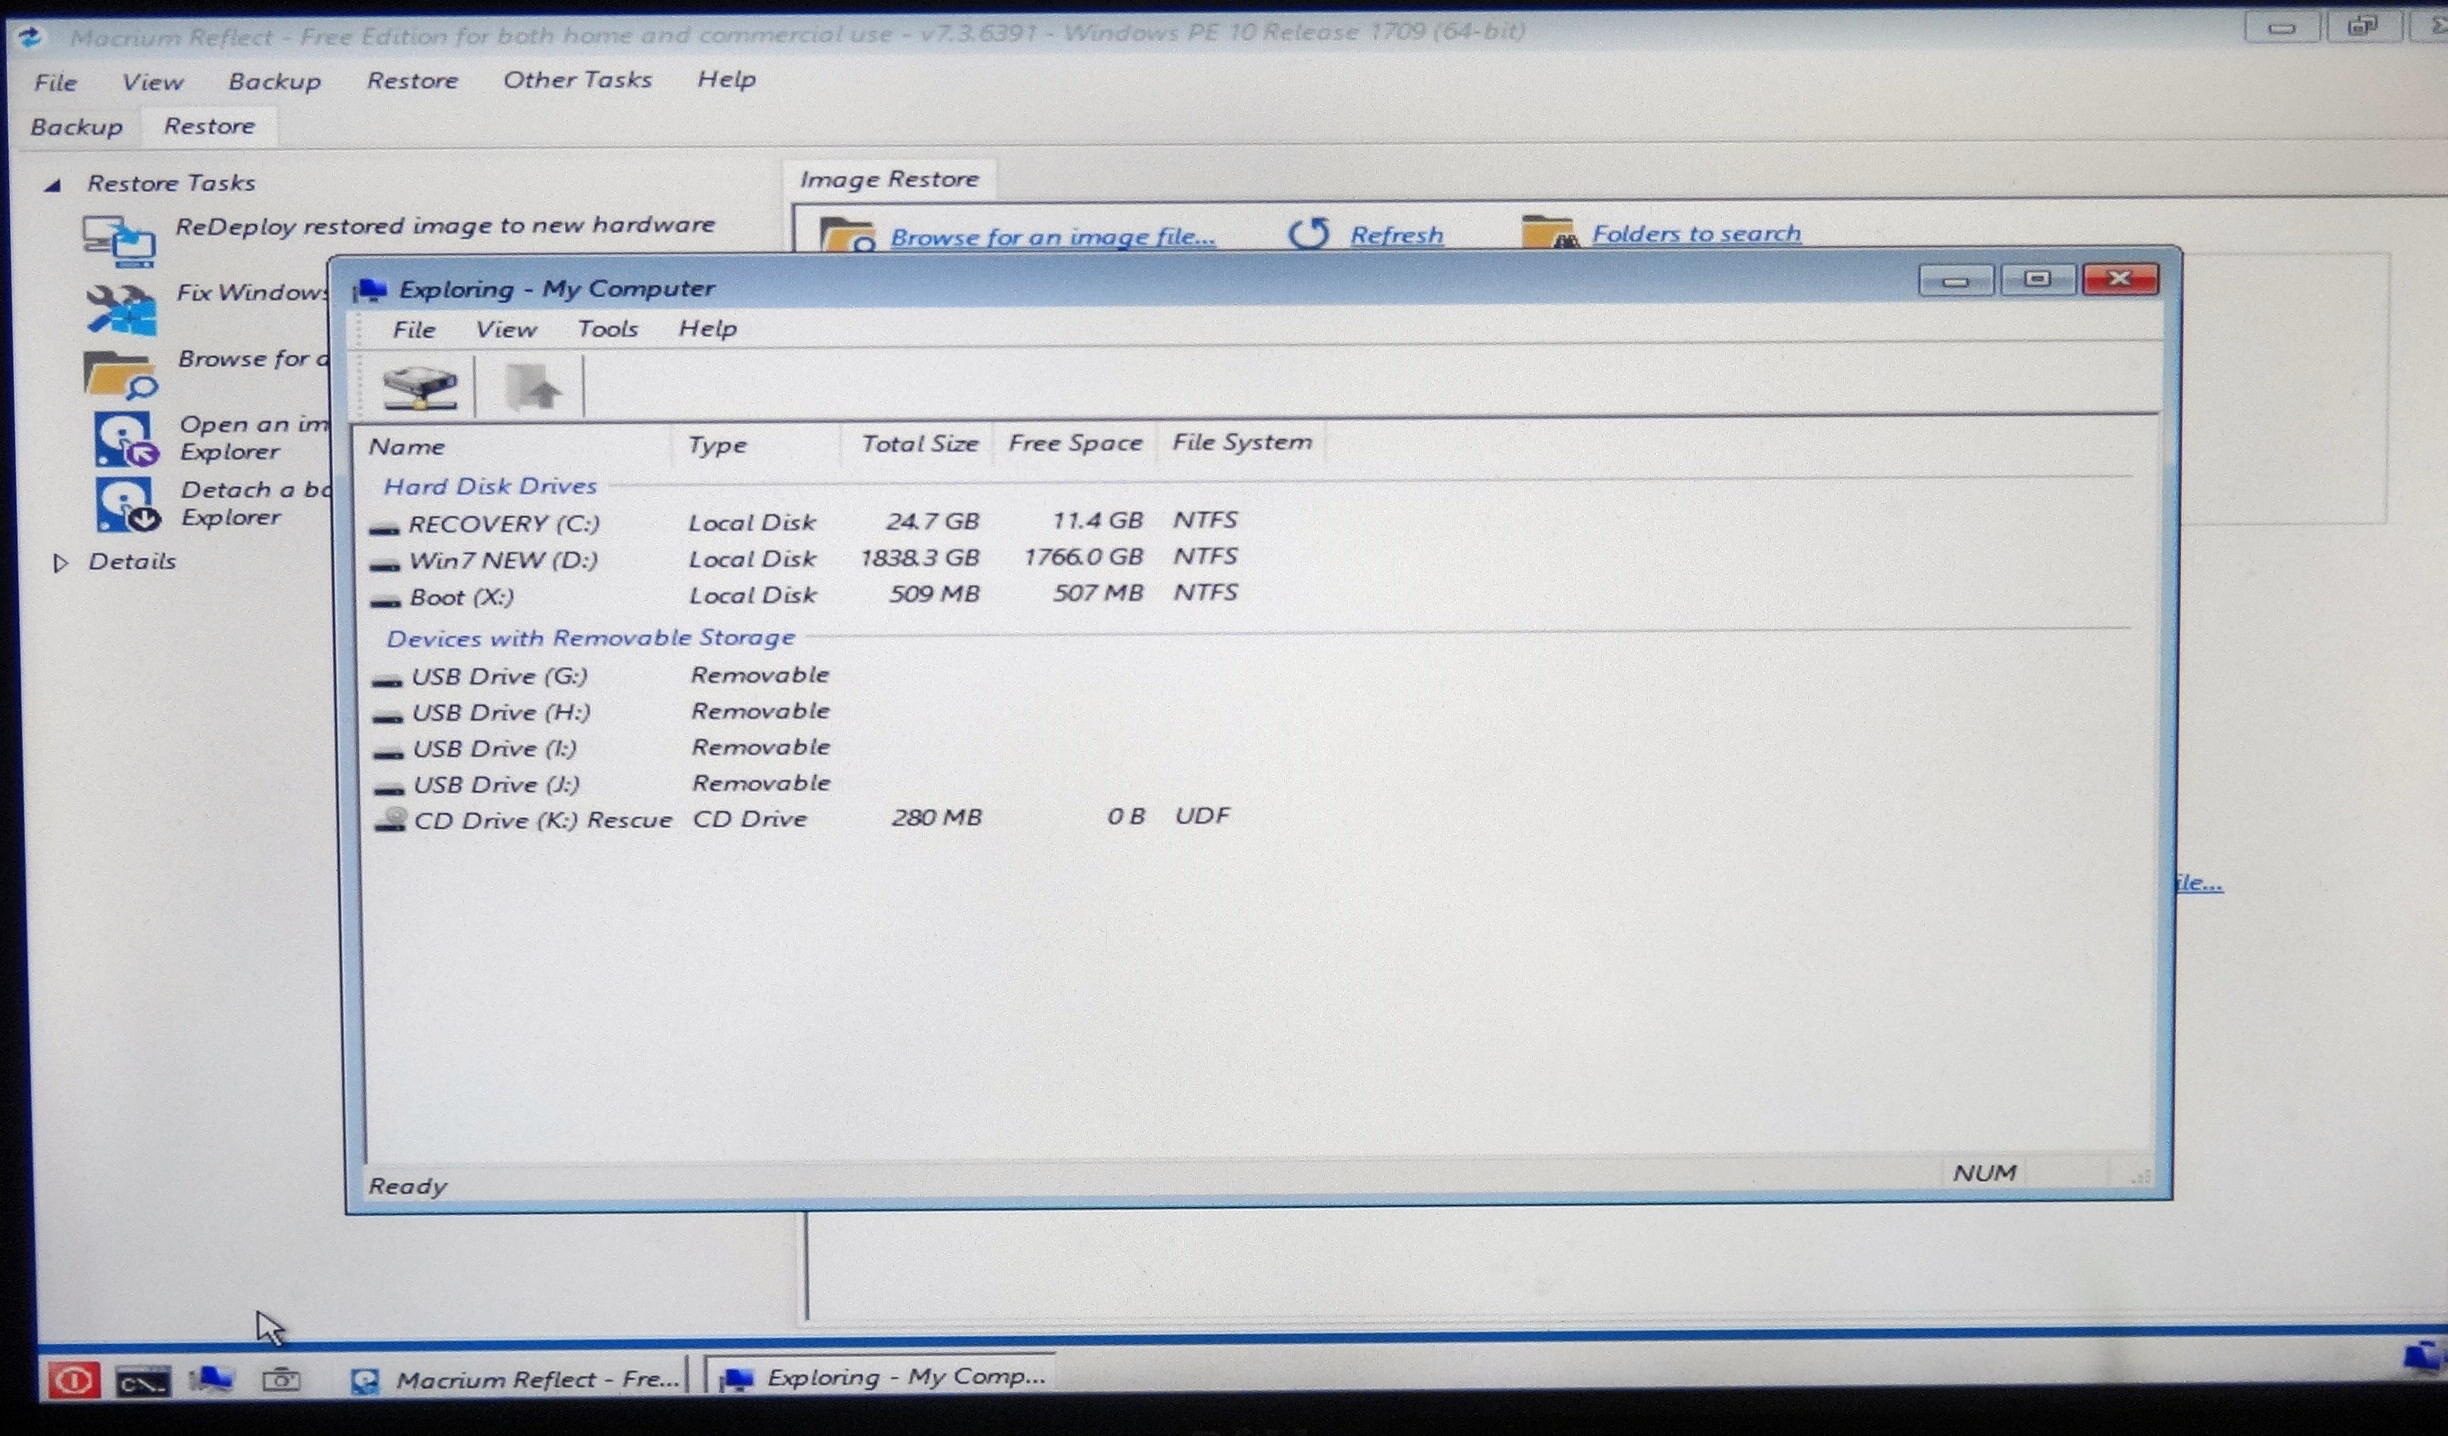The width and height of the screenshot is (2448, 1436).
Task: Click the ReDeploy restored image icon
Action: 120,241
